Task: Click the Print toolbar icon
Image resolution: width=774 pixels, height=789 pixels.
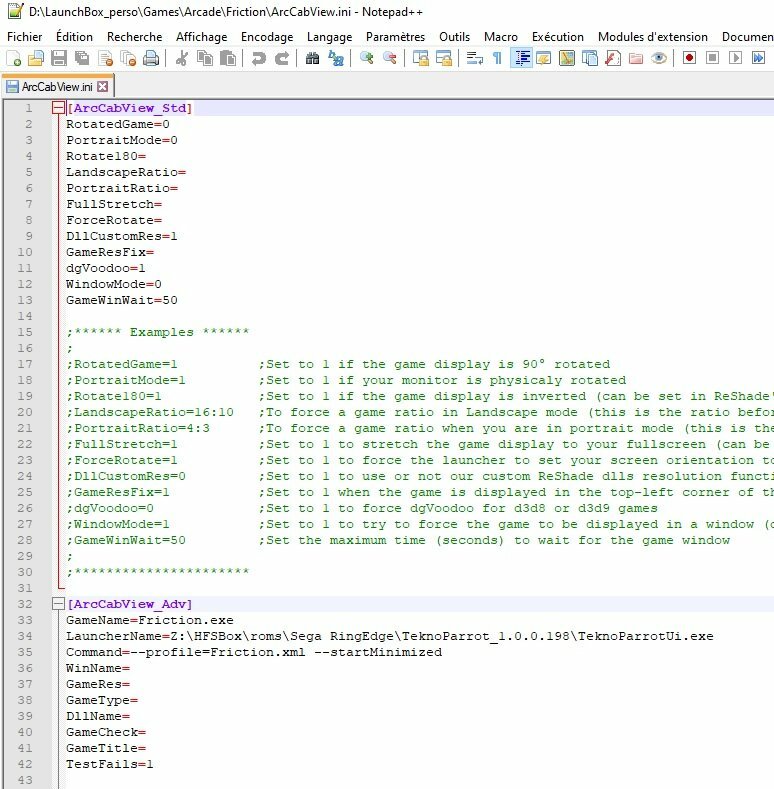Action: point(151,59)
